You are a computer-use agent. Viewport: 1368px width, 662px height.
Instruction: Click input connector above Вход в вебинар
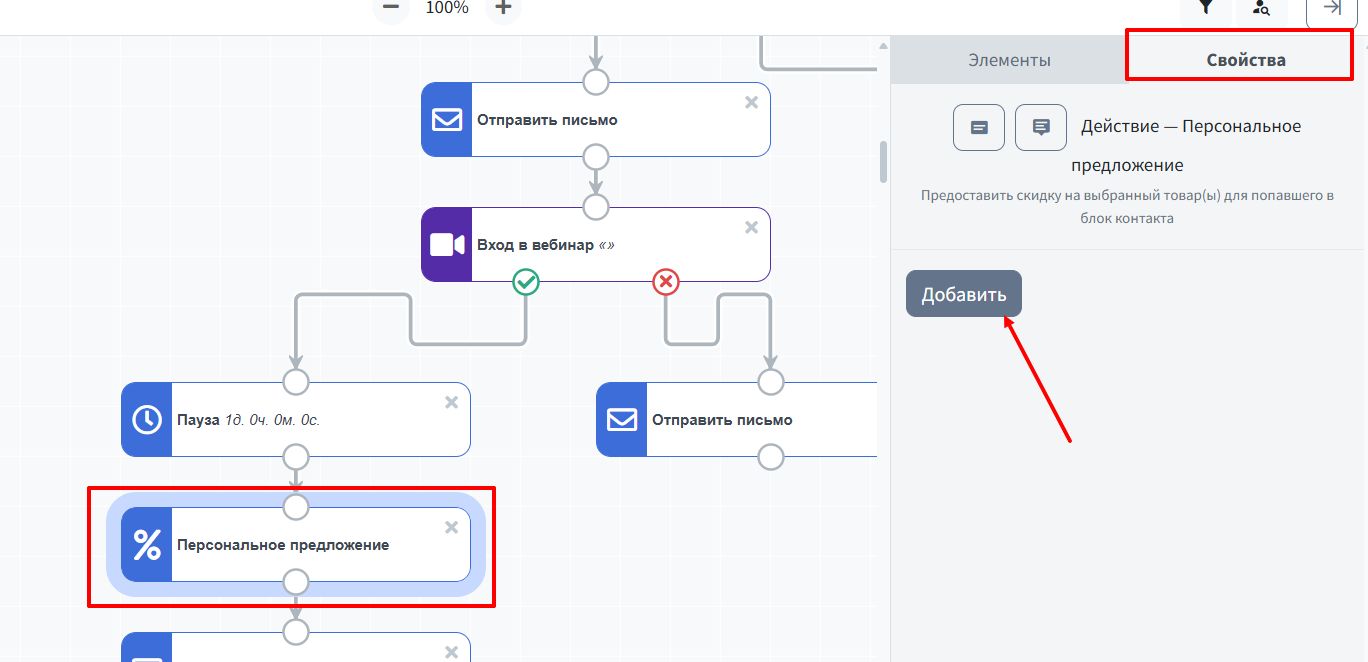click(596, 207)
